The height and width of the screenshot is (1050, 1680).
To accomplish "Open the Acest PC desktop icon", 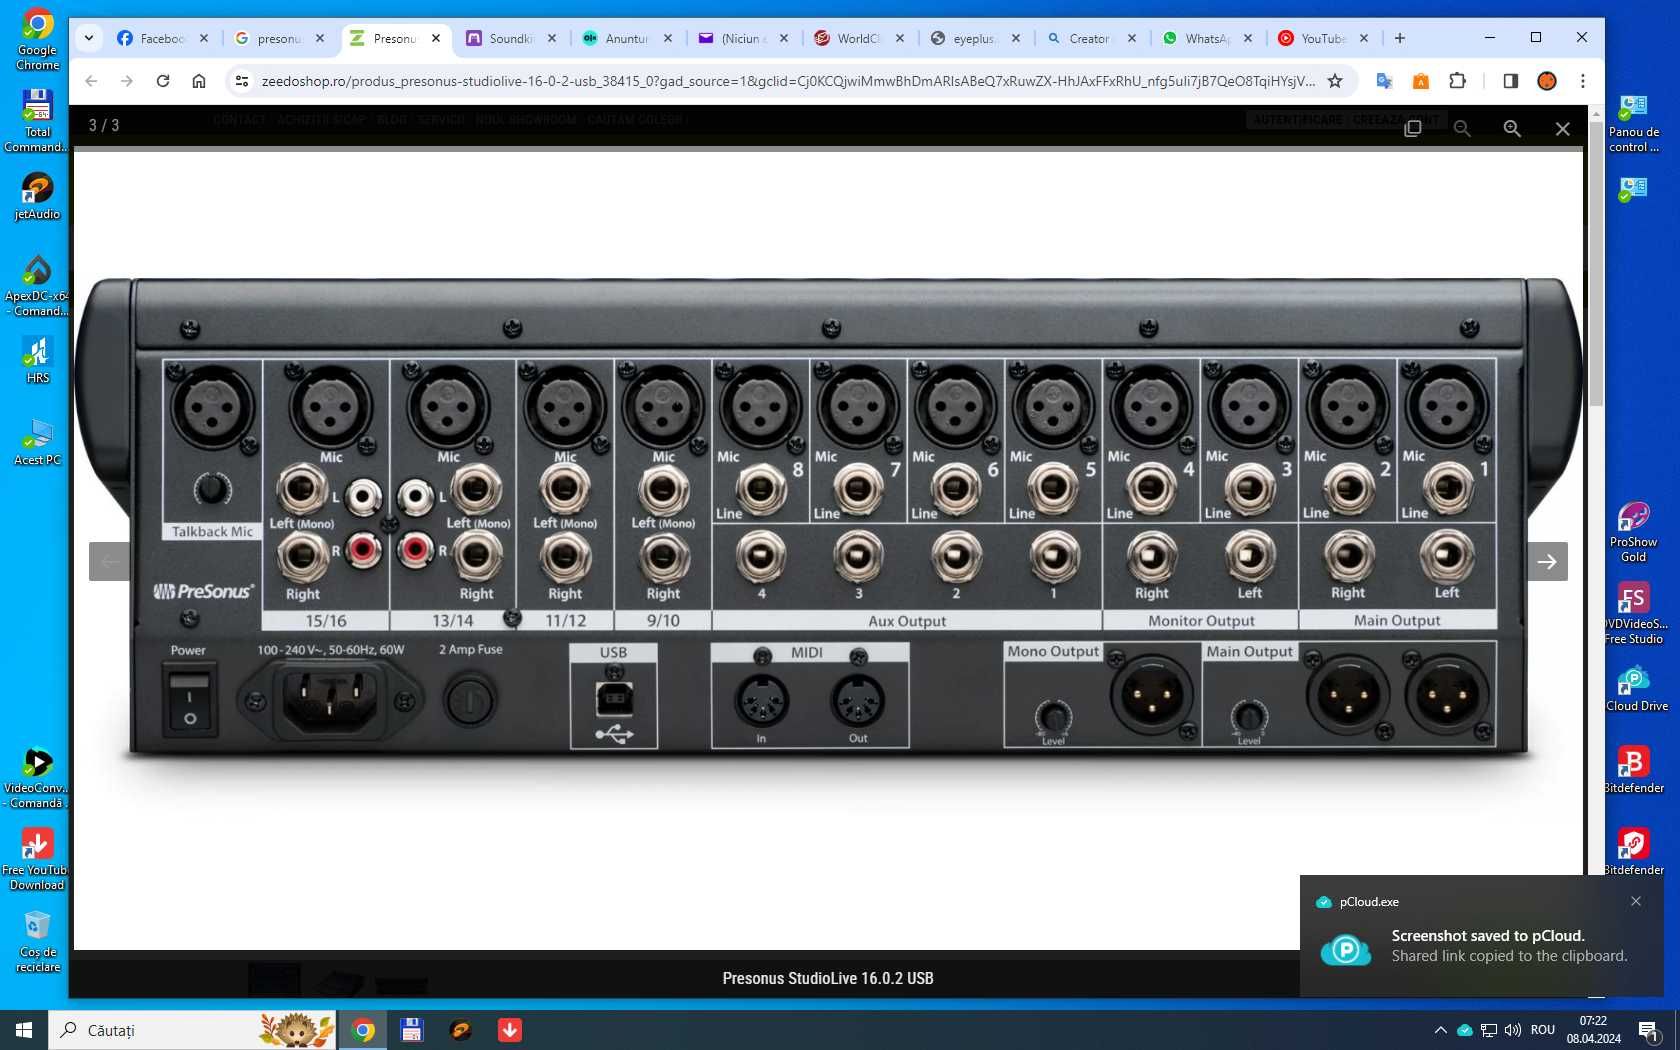I will 37,443.
